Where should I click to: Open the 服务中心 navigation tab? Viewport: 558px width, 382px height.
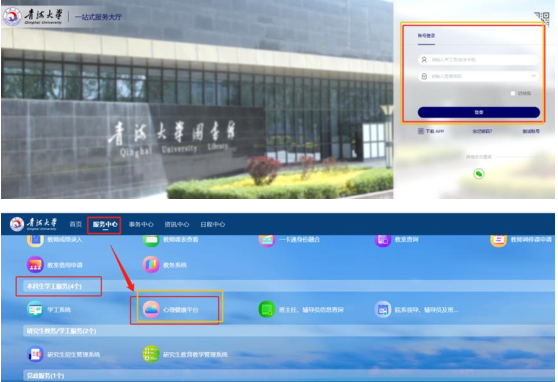pyautogui.click(x=105, y=224)
